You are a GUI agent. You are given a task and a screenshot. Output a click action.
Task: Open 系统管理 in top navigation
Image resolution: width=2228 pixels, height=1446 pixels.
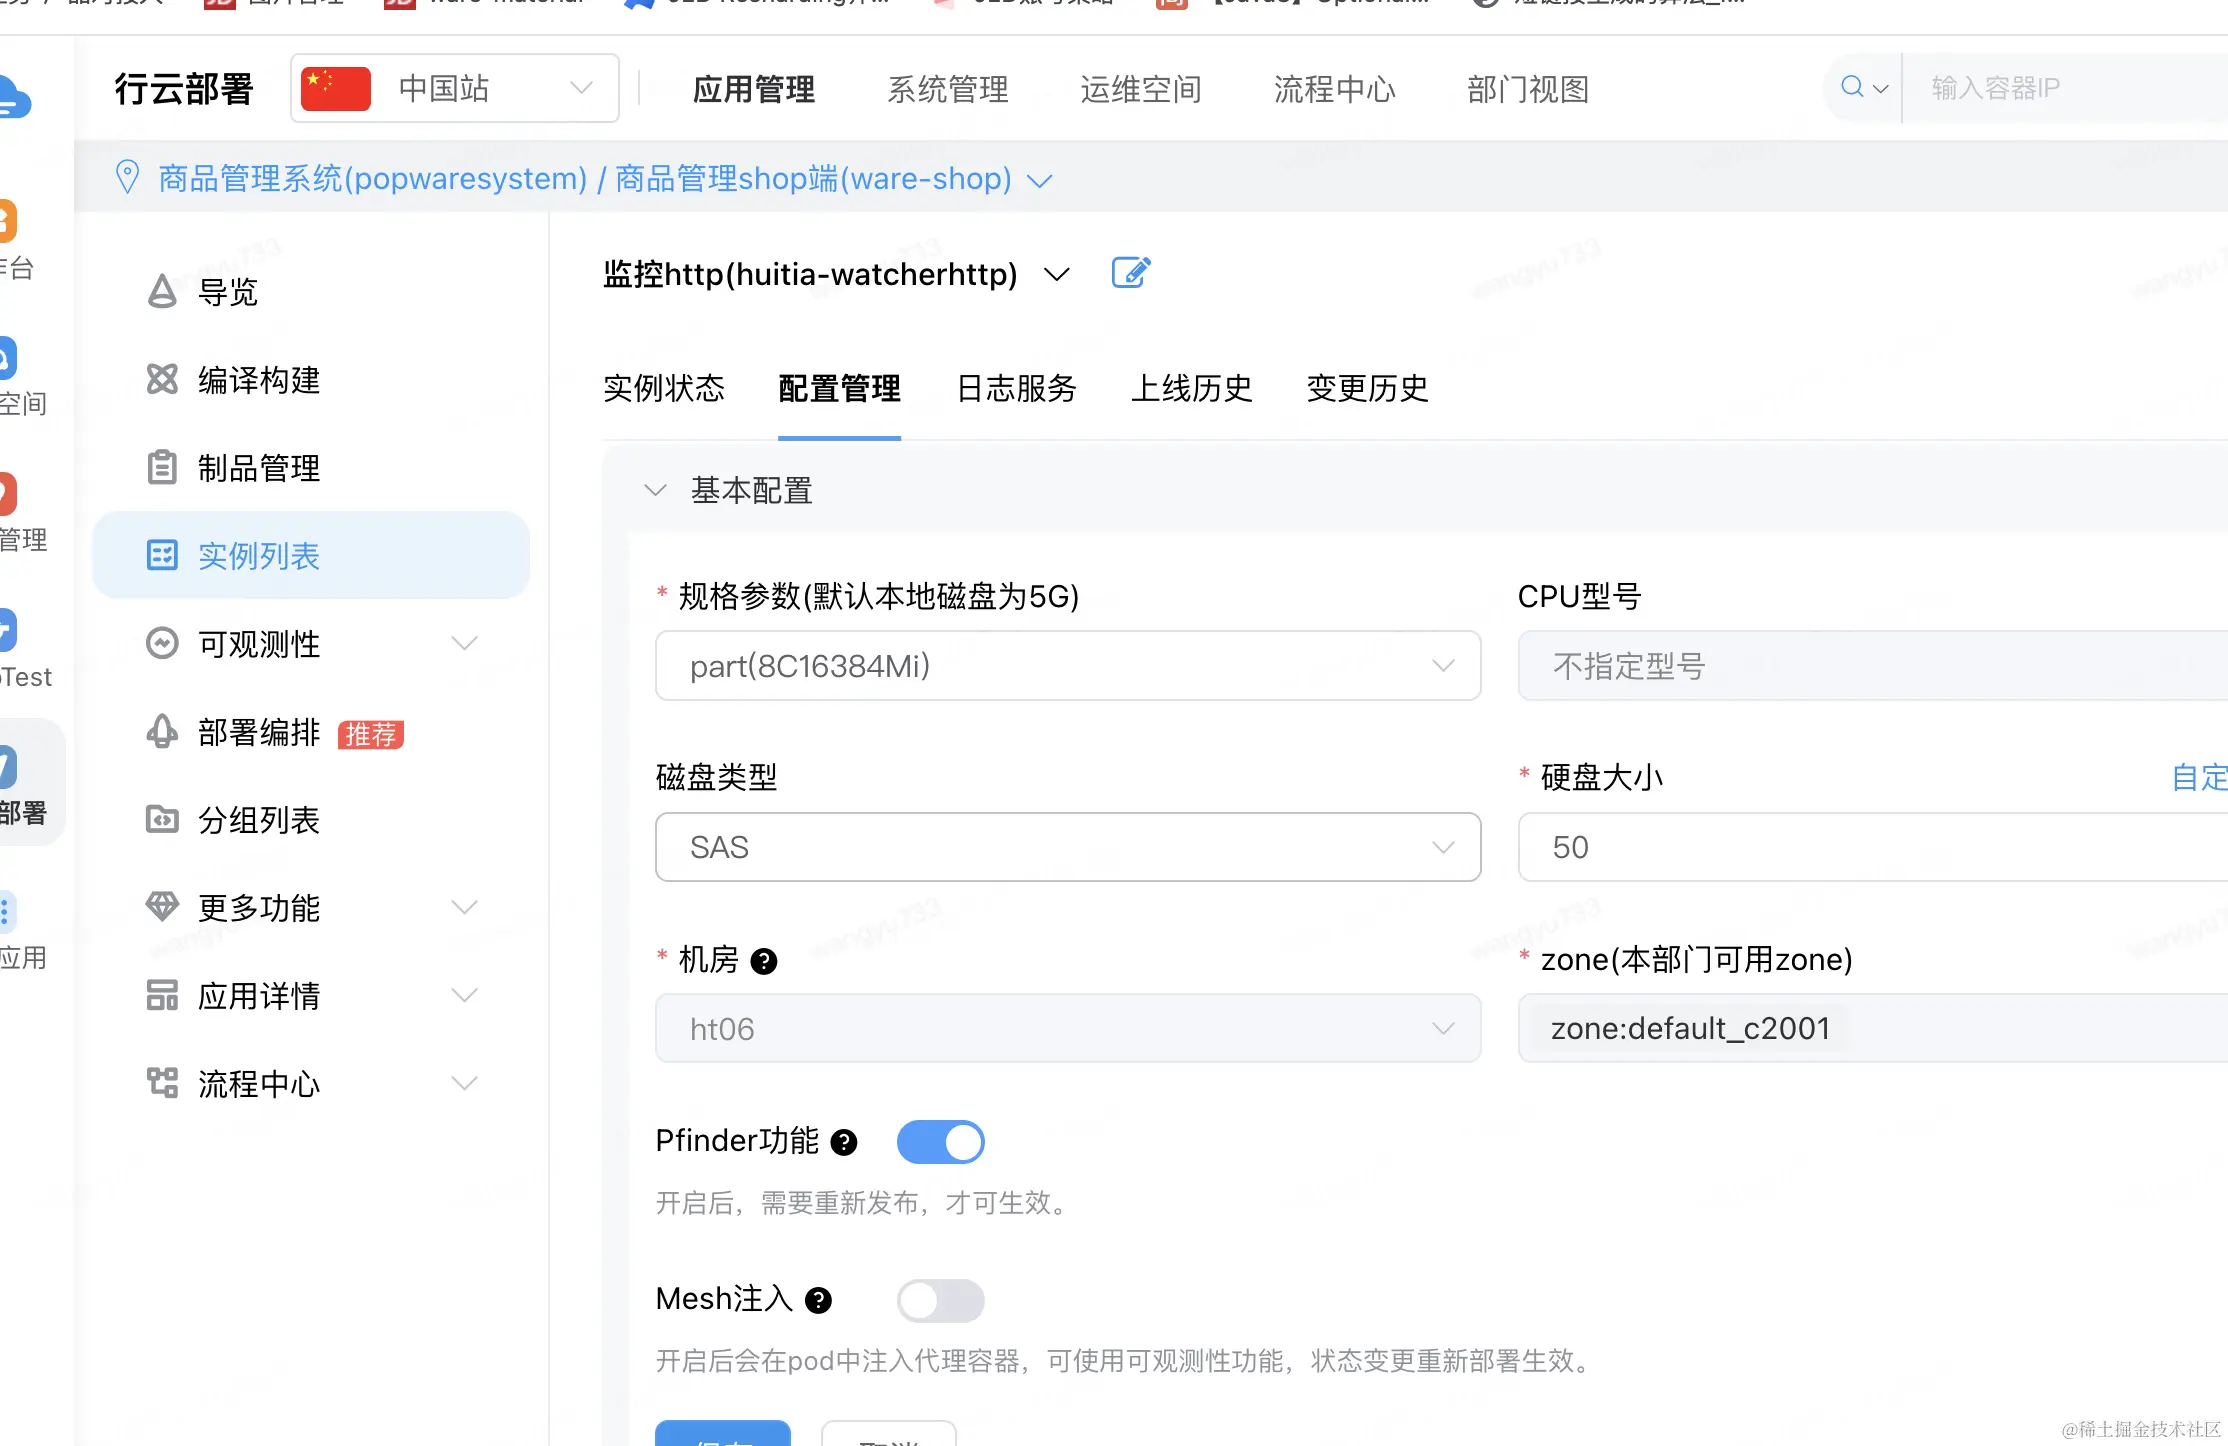[947, 89]
